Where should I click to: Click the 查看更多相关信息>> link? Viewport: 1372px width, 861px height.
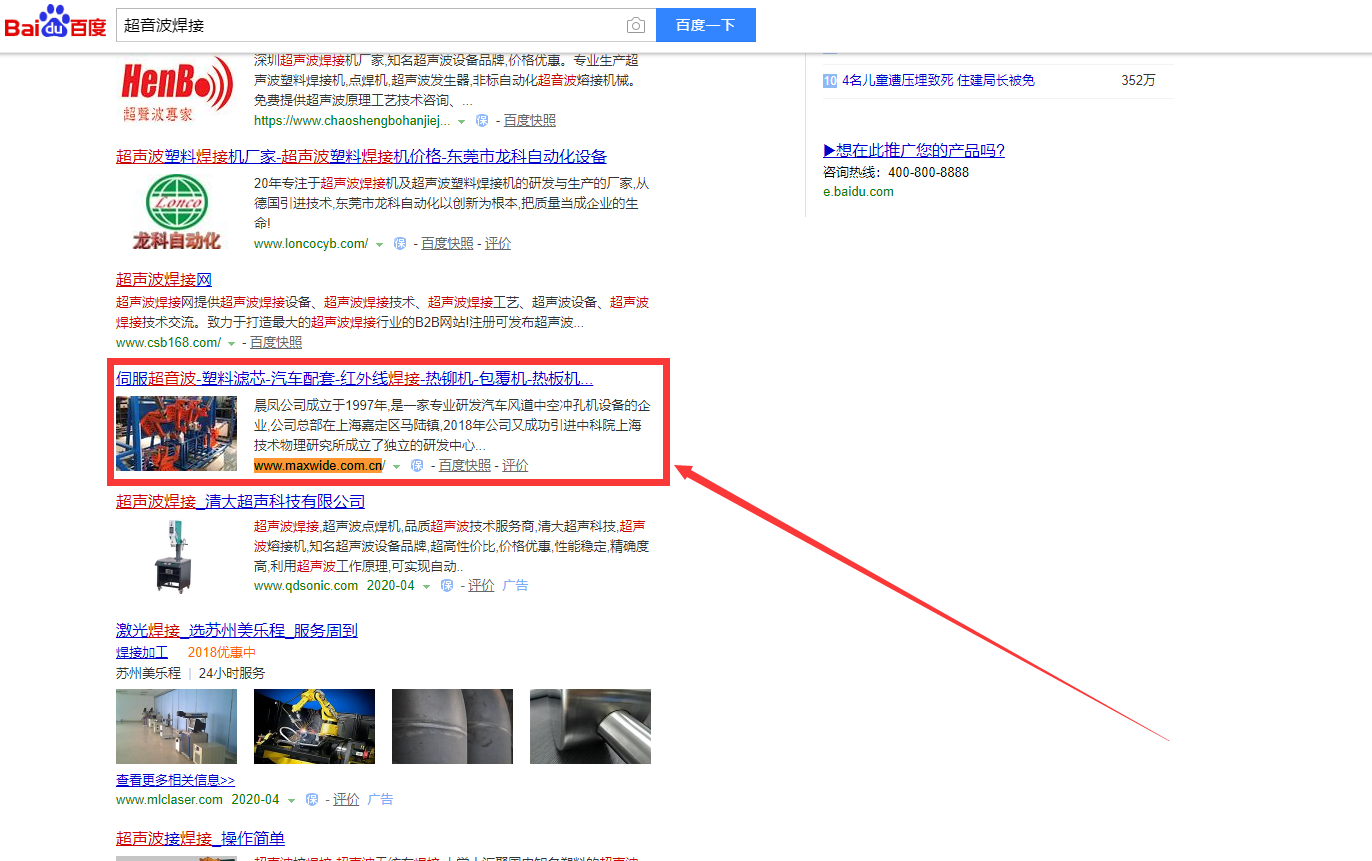[175, 780]
